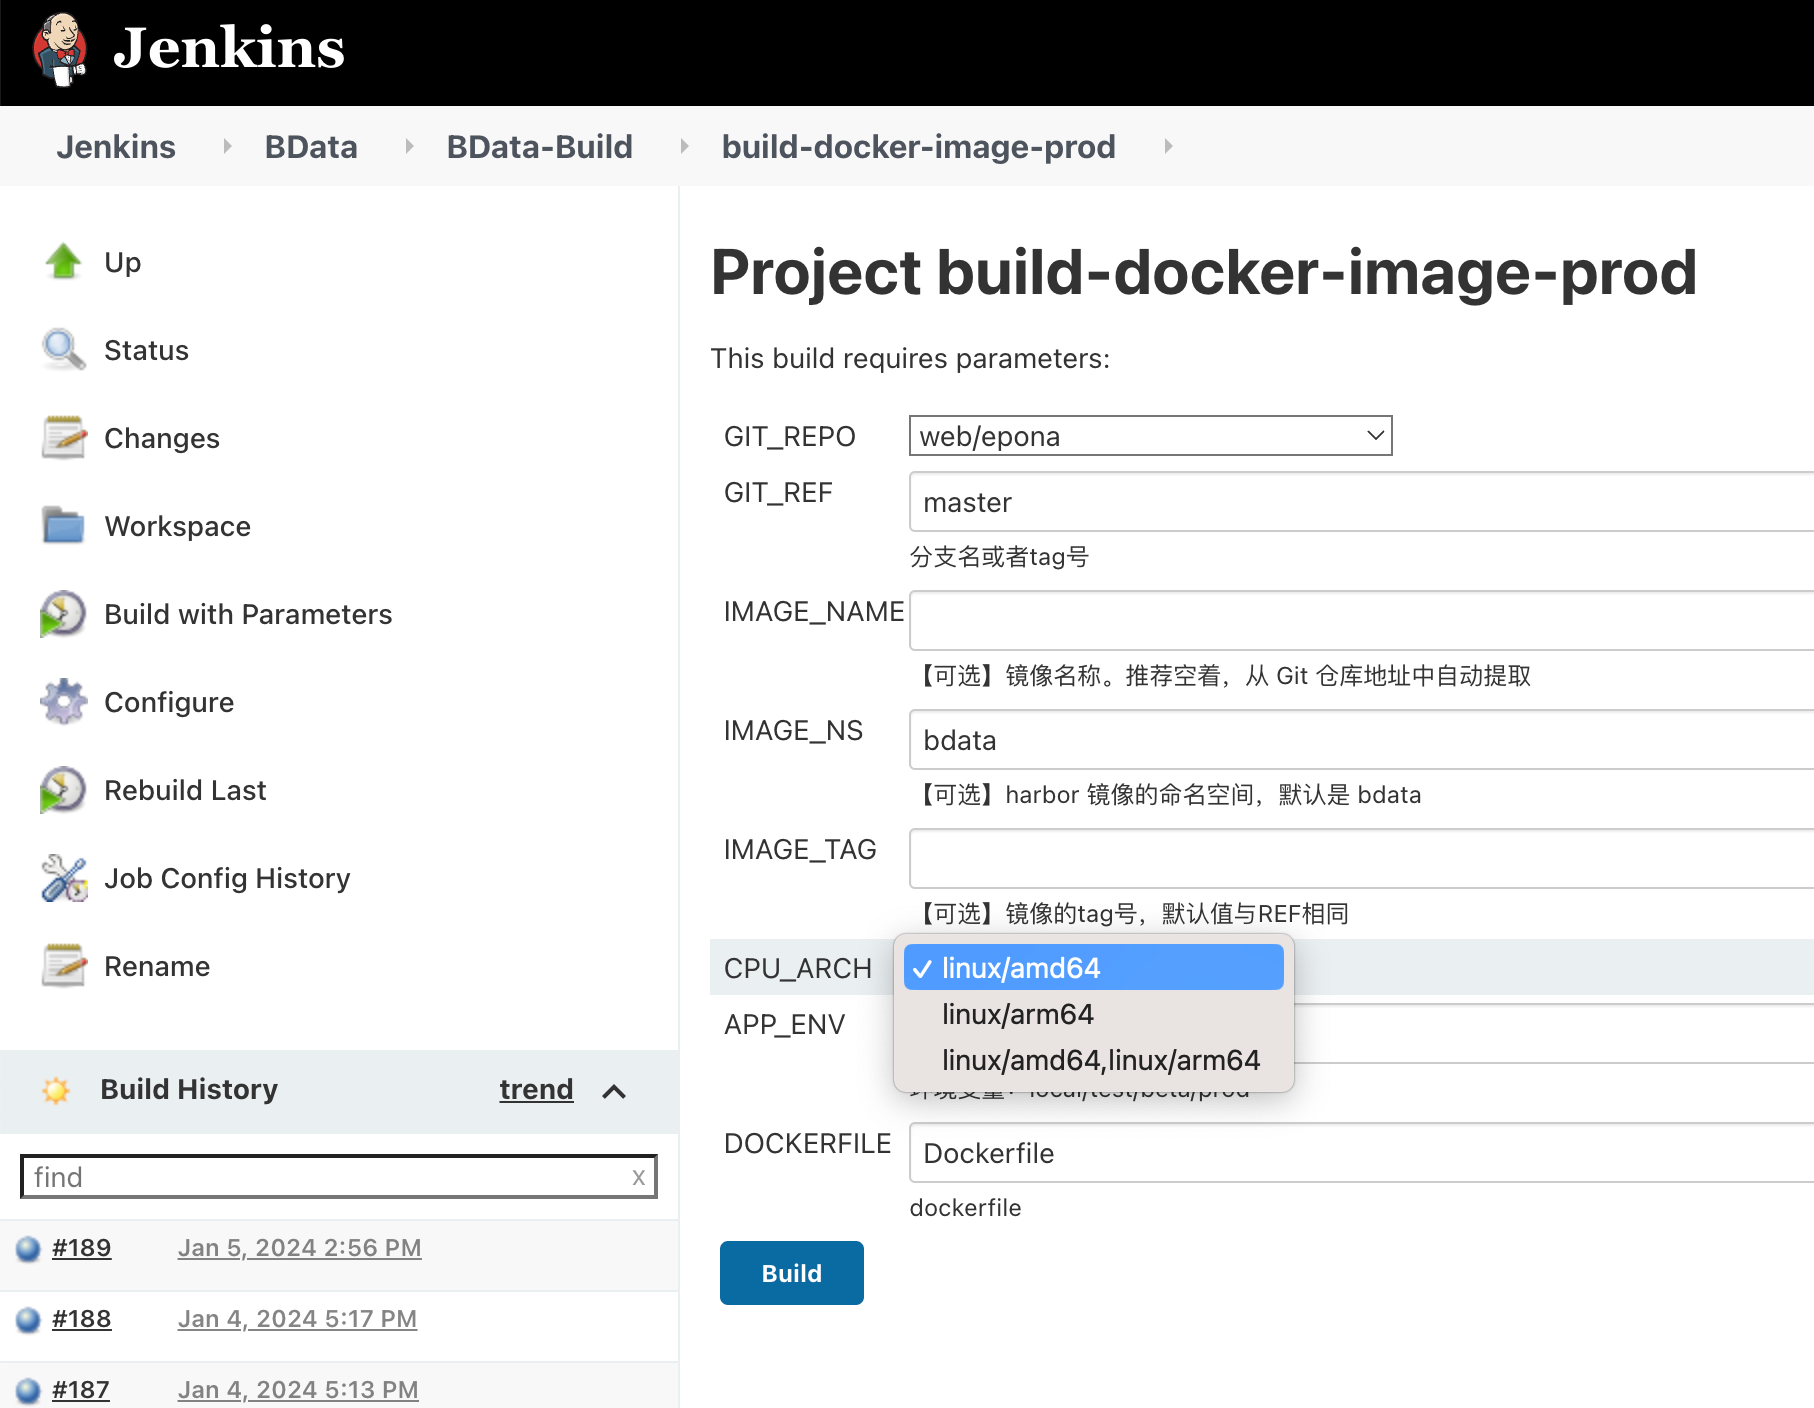Screen dimensions: 1814x1408
Task: Open Jan 4, 2024 5:13 PM build time
Action: click(298, 1390)
